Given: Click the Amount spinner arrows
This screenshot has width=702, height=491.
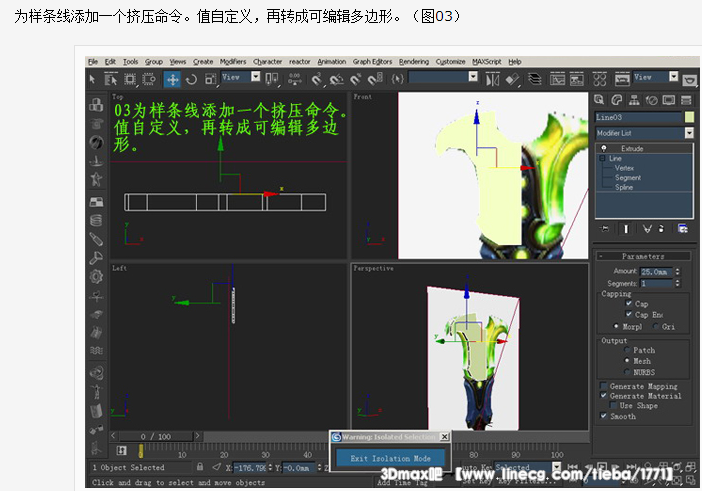Looking at the screenshot, I should pyautogui.click(x=677, y=272).
